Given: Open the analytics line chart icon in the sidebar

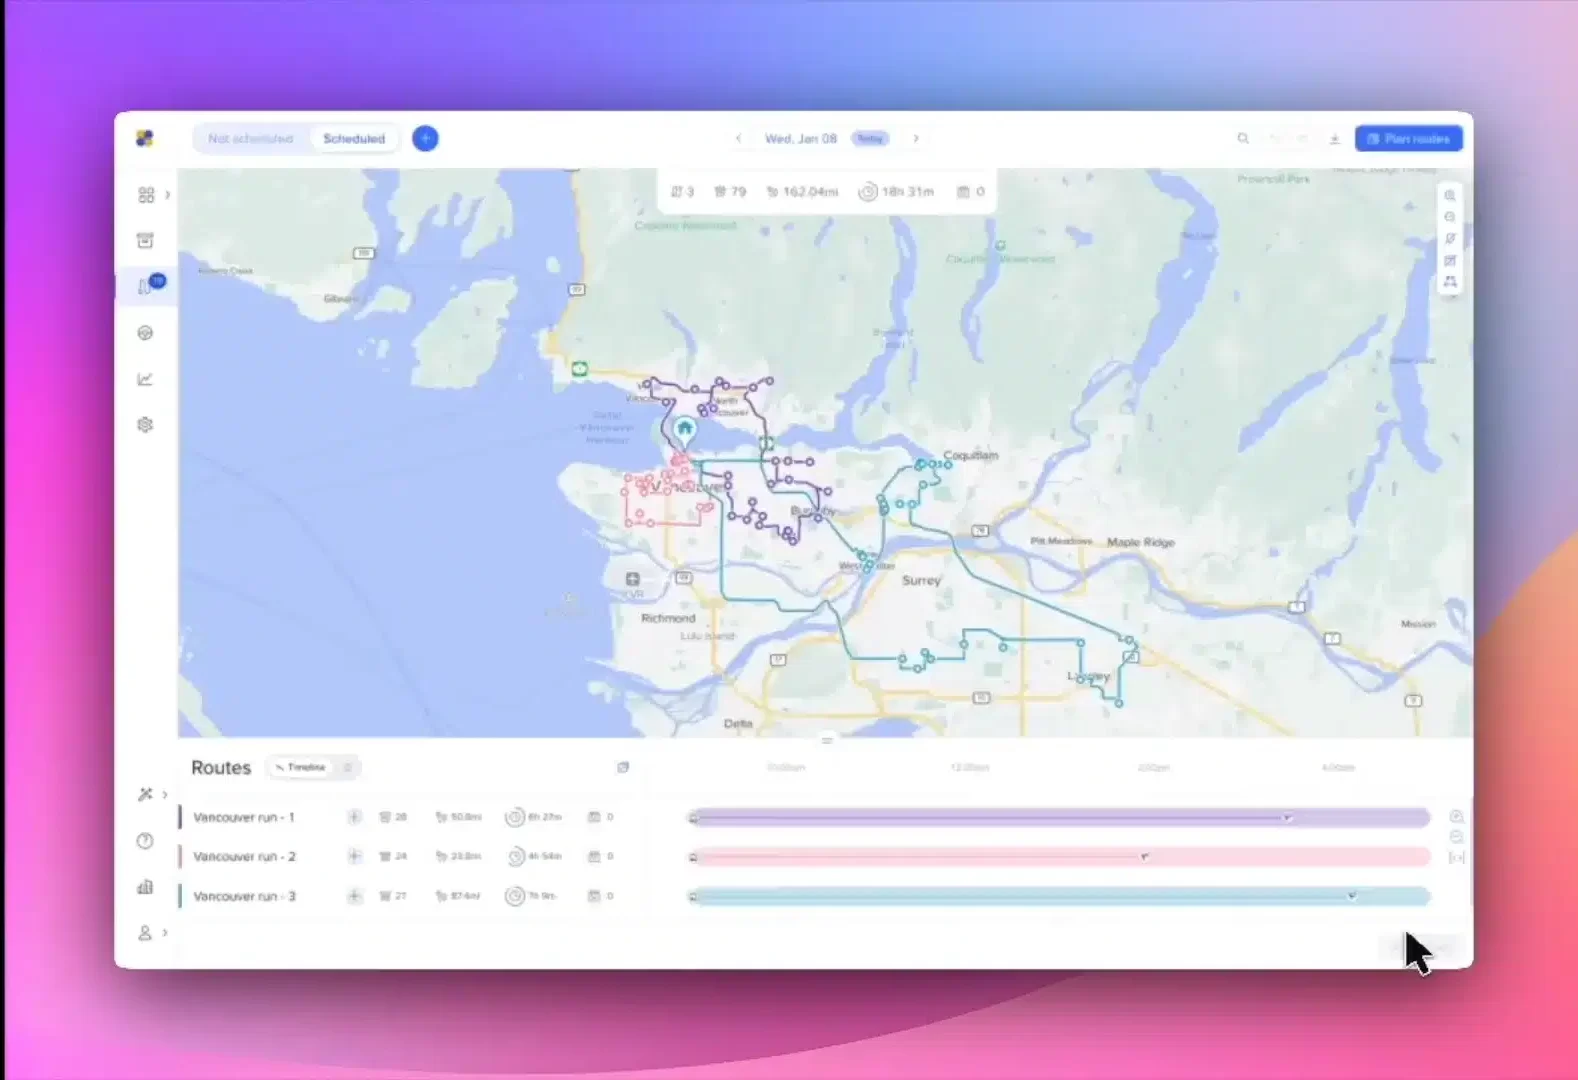Looking at the screenshot, I should point(145,379).
